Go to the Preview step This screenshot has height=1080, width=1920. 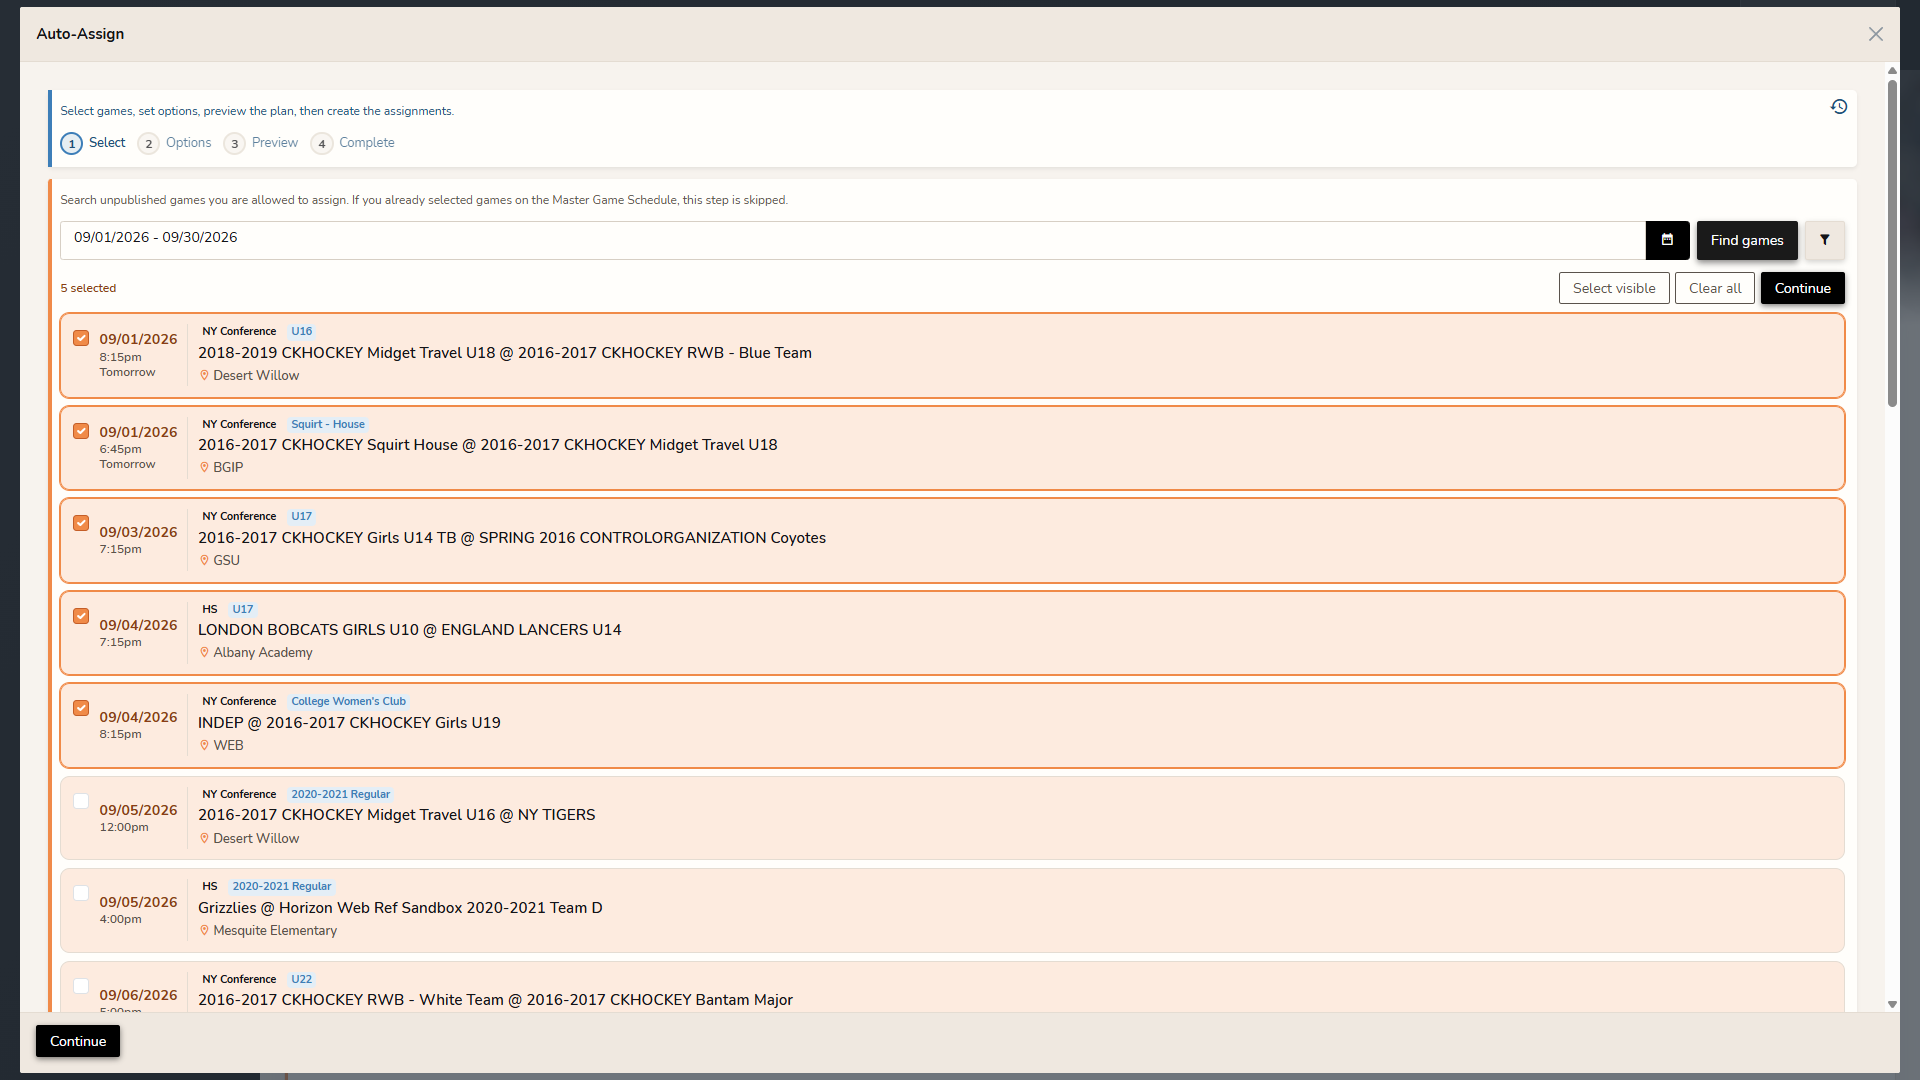click(262, 143)
